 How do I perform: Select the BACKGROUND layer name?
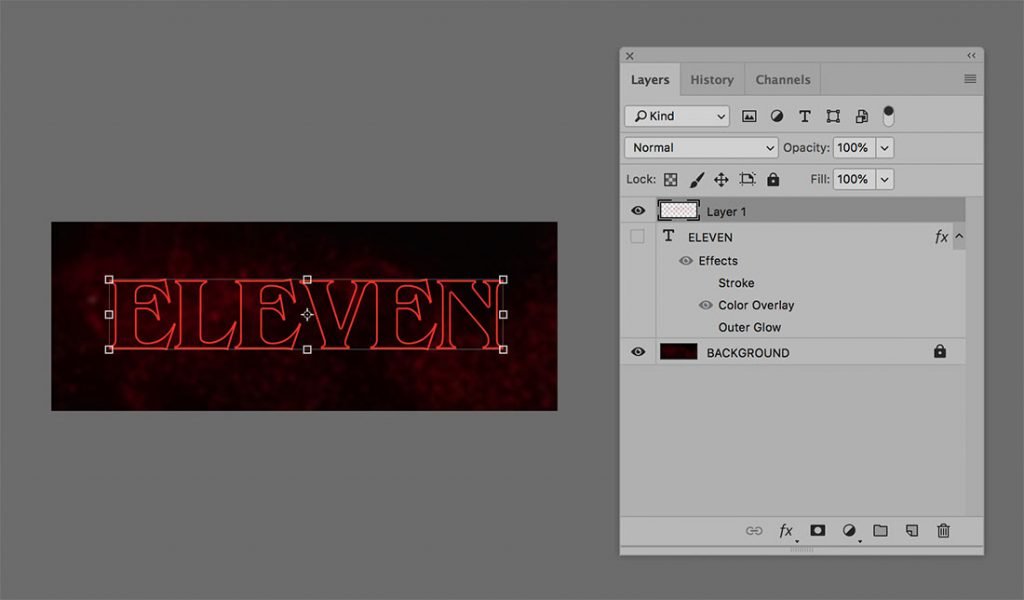[x=748, y=353]
